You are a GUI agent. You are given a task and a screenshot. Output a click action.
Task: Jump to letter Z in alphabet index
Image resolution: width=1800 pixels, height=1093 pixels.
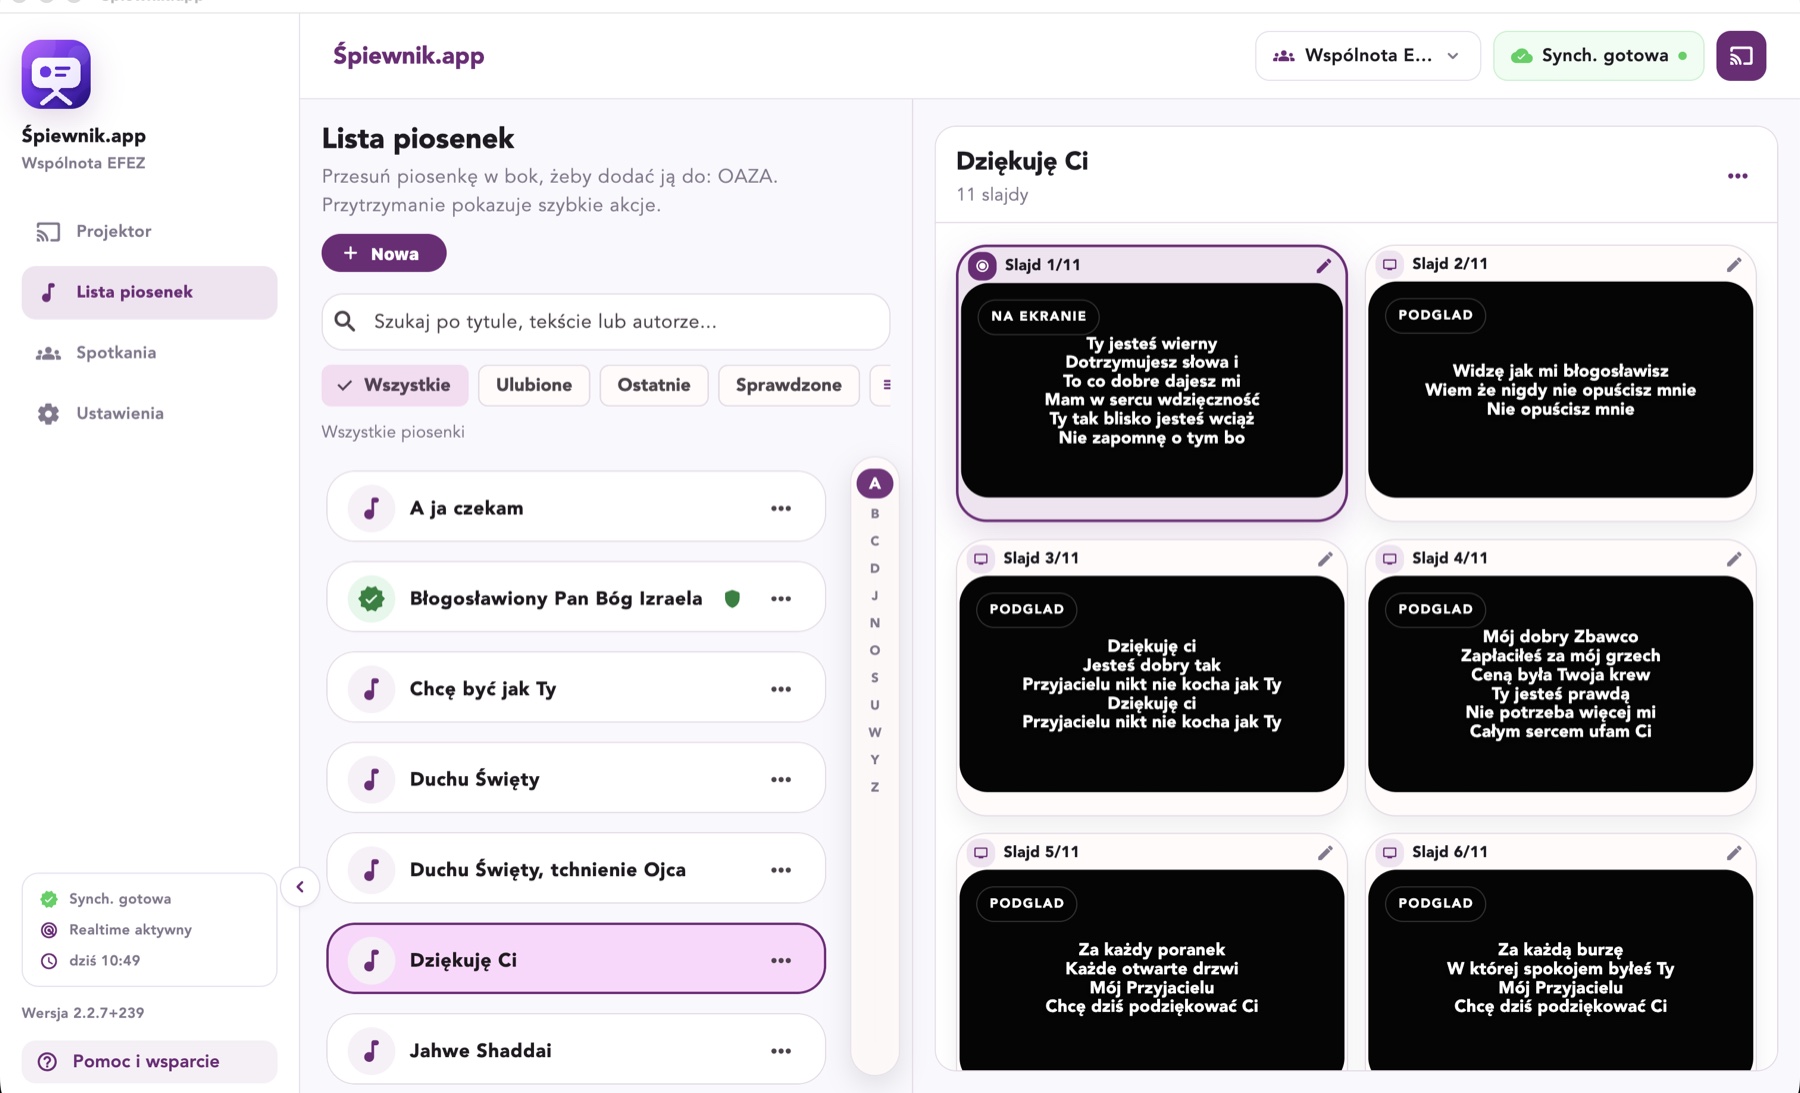tap(875, 787)
